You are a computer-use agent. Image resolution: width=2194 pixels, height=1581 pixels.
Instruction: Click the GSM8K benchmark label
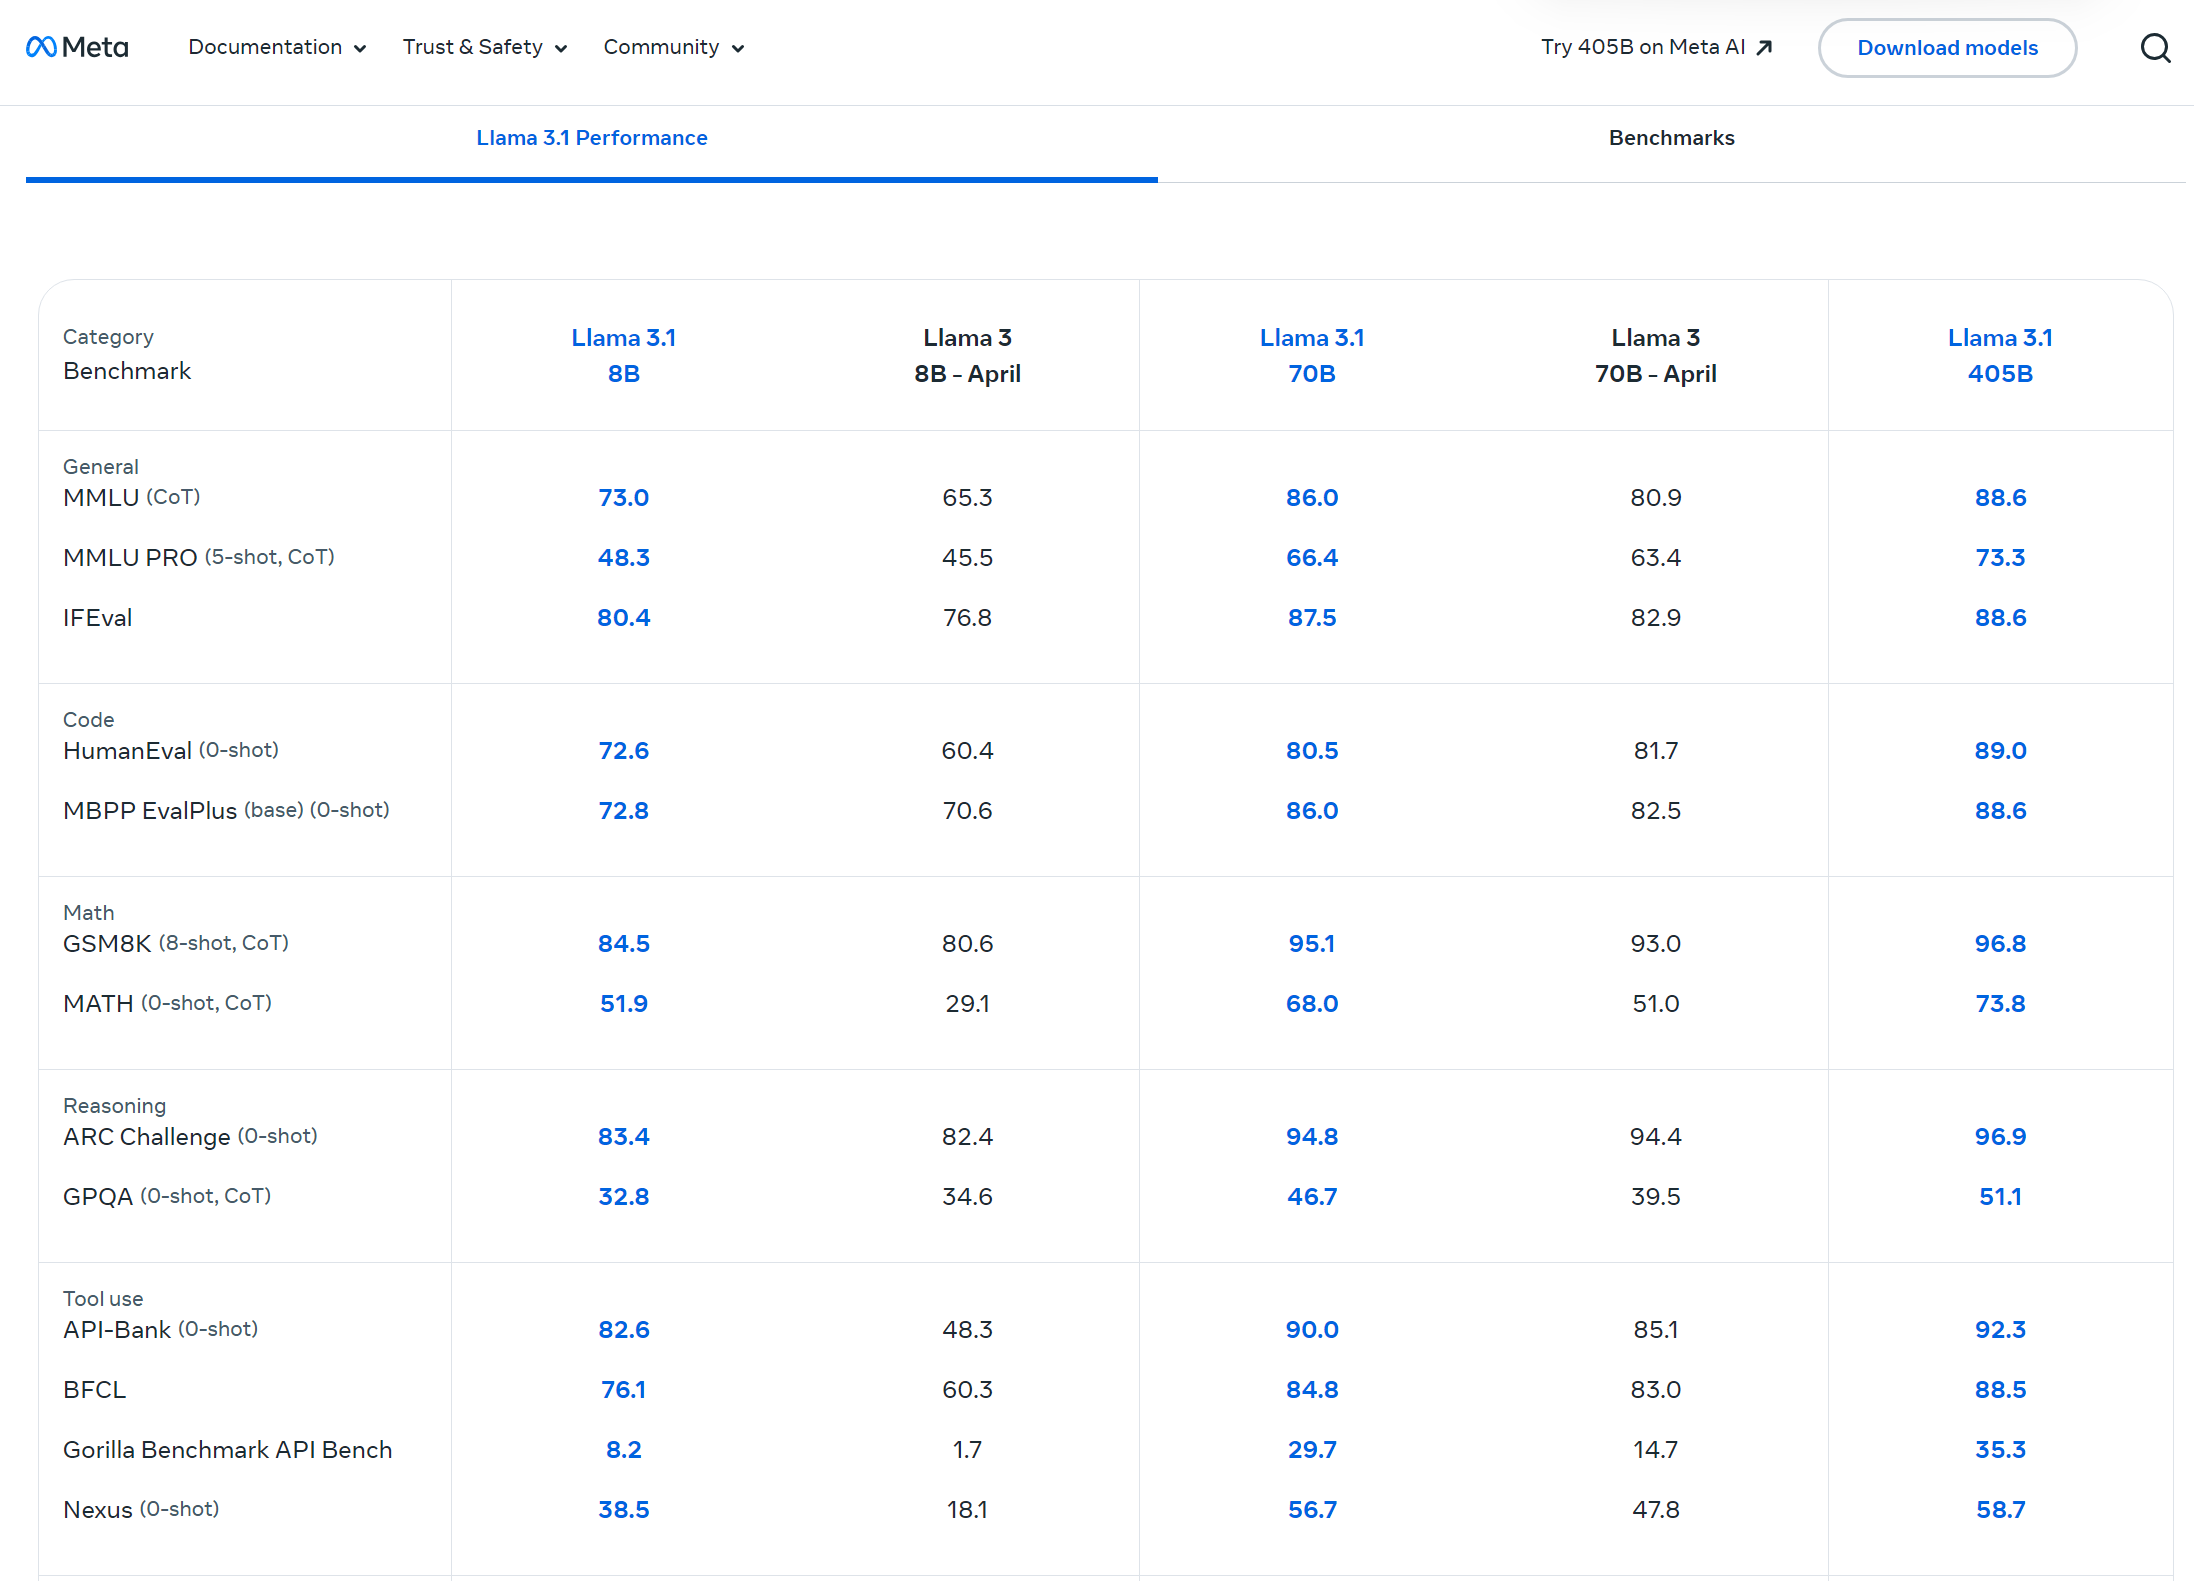(176, 943)
